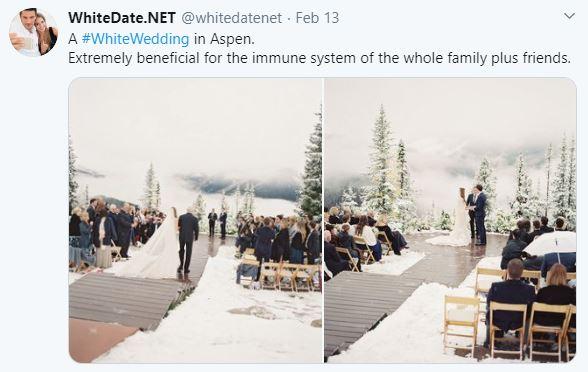Click the WhiteDate.NET display name
Viewport: 588px width, 372px height.
[122, 18]
